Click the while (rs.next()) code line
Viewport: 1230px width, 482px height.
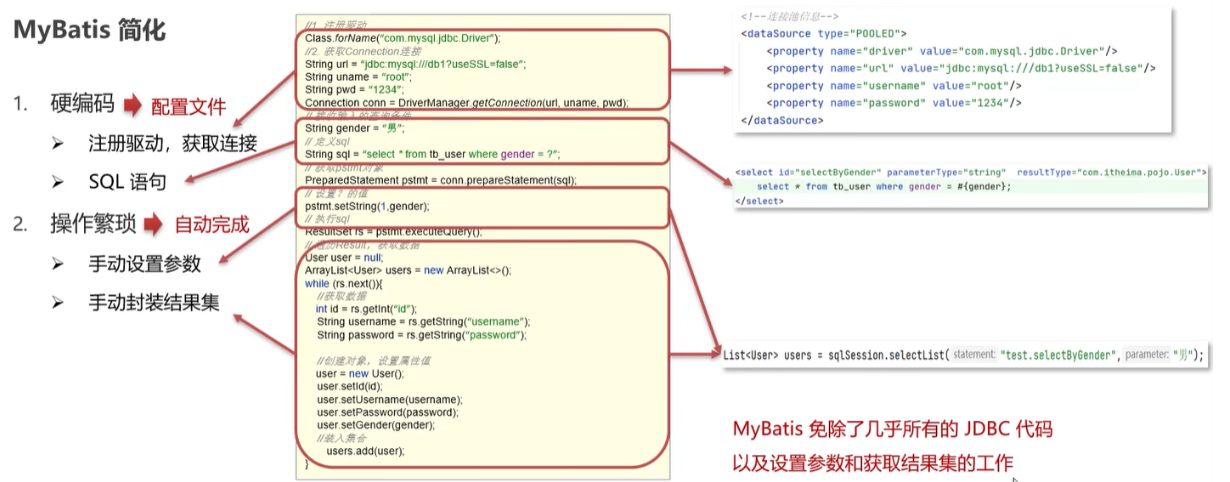tap(345, 283)
